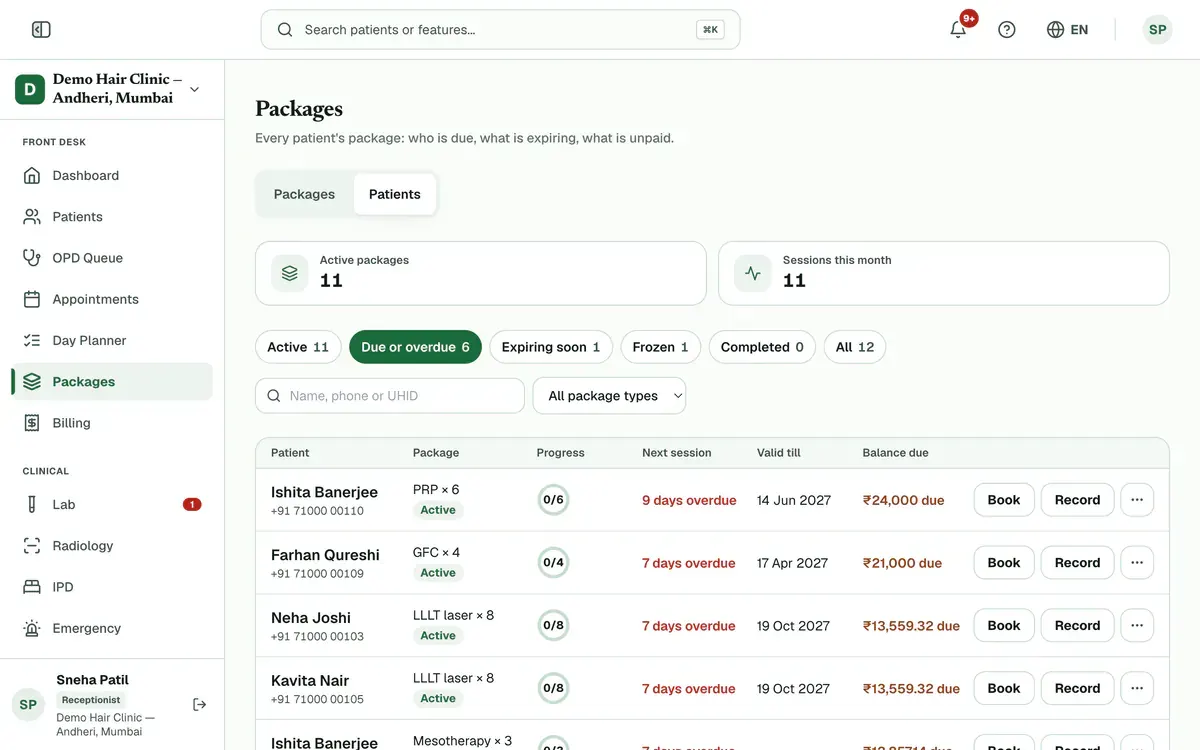Click patient name Farhan Qureshi
This screenshot has width=1200, height=750.
(x=325, y=555)
